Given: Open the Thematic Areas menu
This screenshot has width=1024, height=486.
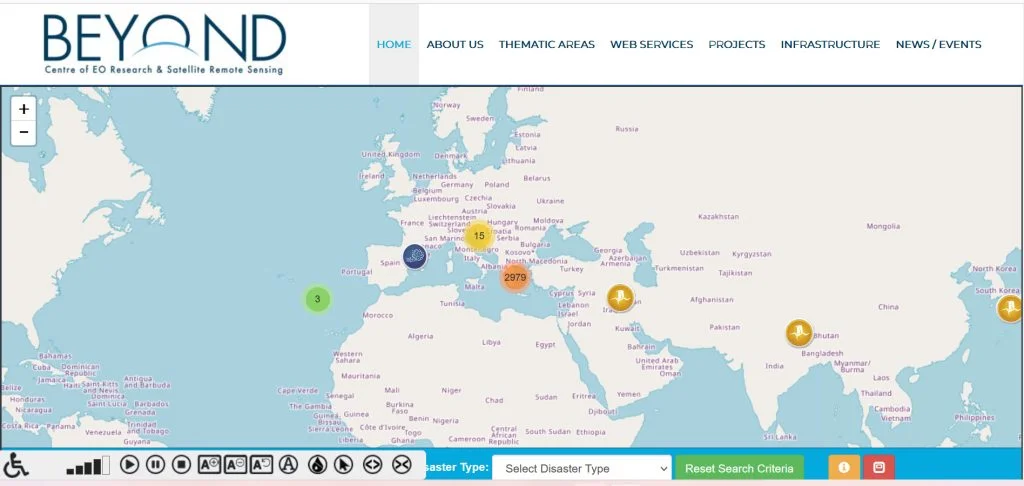Looking at the screenshot, I should pos(546,44).
